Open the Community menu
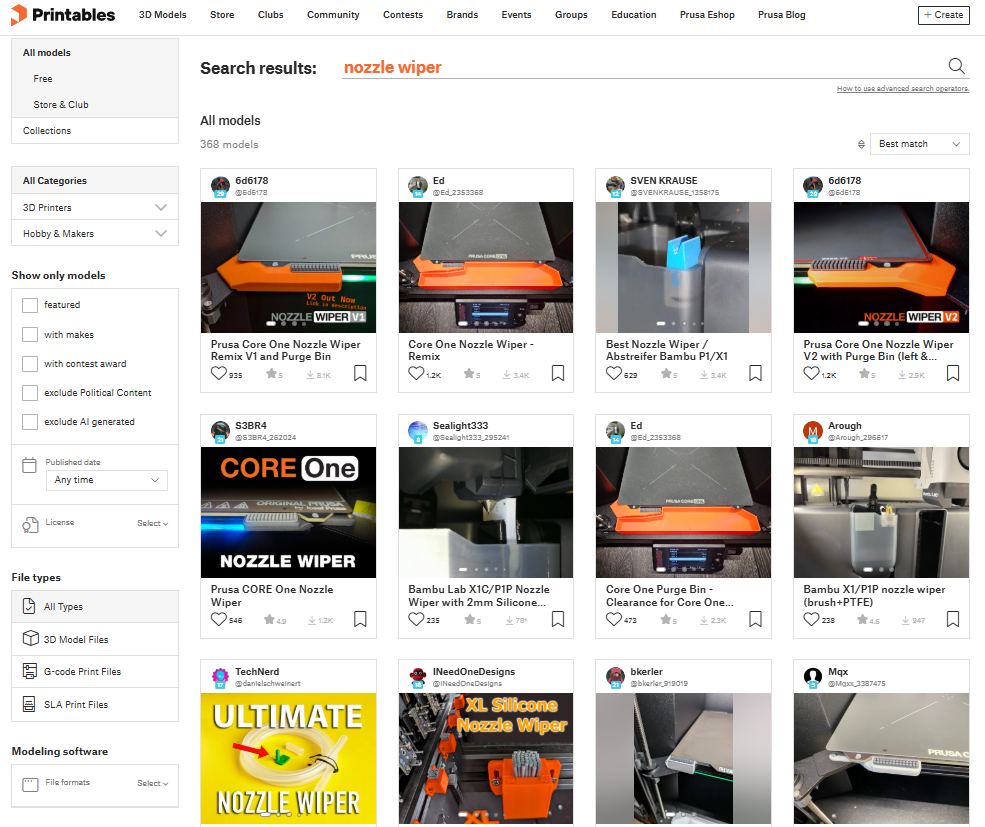 (x=333, y=14)
